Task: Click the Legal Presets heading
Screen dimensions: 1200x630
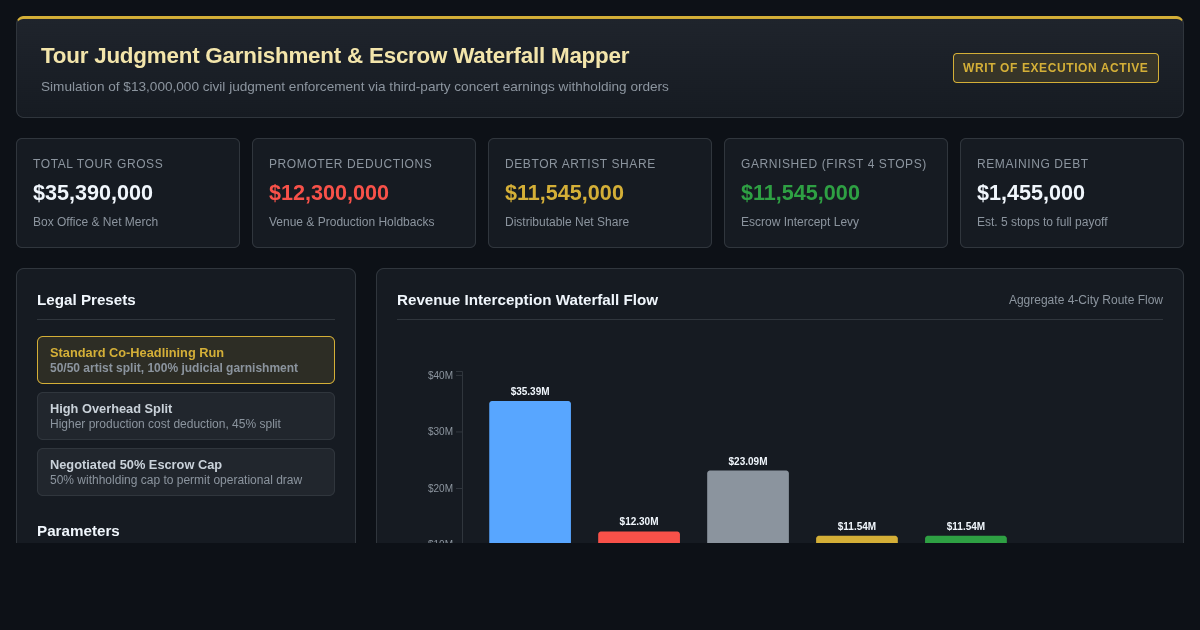Action: 86,300
